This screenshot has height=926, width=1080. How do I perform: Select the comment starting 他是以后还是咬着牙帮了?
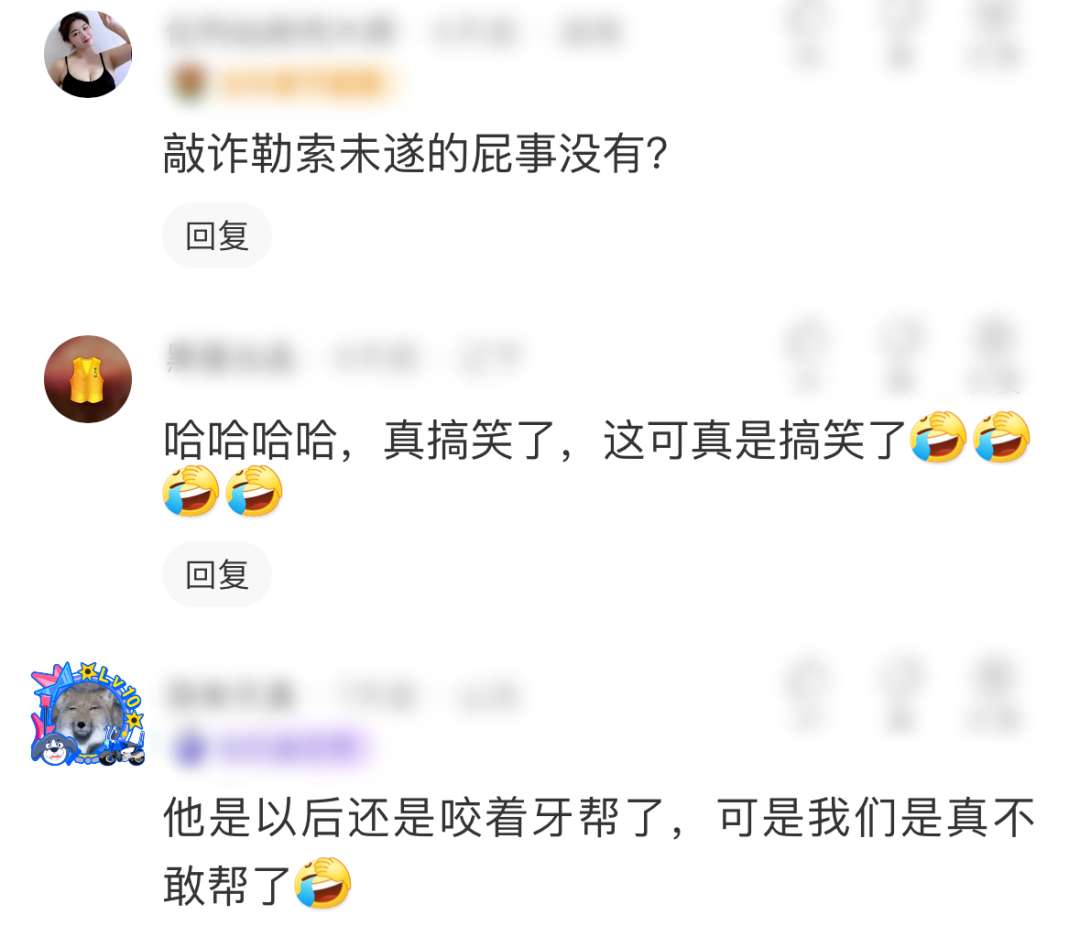pyautogui.click(x=599, y=851)
